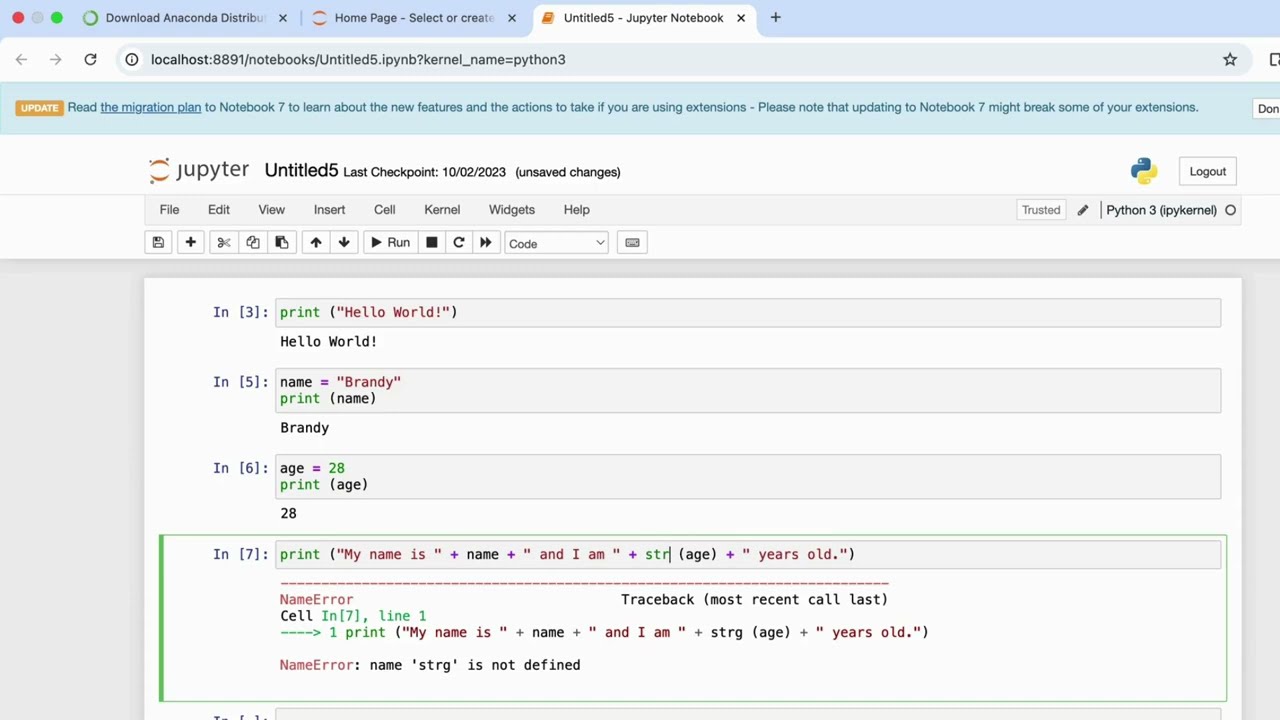Screen dimensions: 1280x720
Task: Click the Python logo icon
Action: (x=1144, y=171)
